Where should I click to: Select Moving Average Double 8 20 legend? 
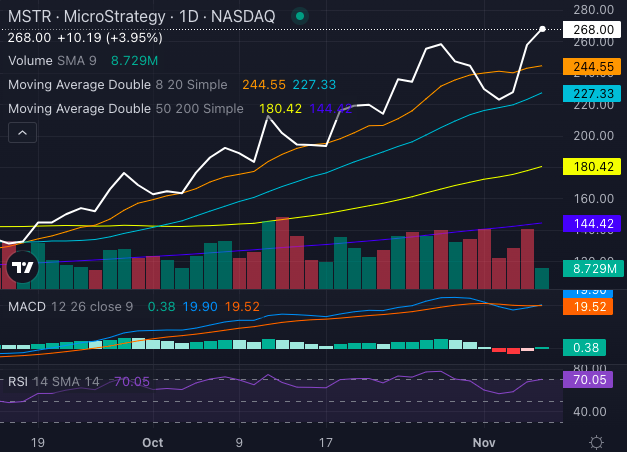tap(120, 85)
